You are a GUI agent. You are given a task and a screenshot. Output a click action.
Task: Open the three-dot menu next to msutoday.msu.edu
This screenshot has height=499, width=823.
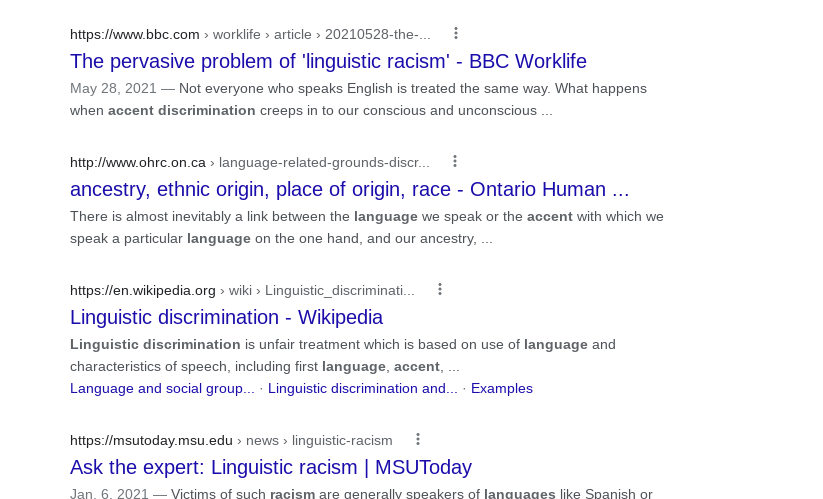click(x=418, y=440)
